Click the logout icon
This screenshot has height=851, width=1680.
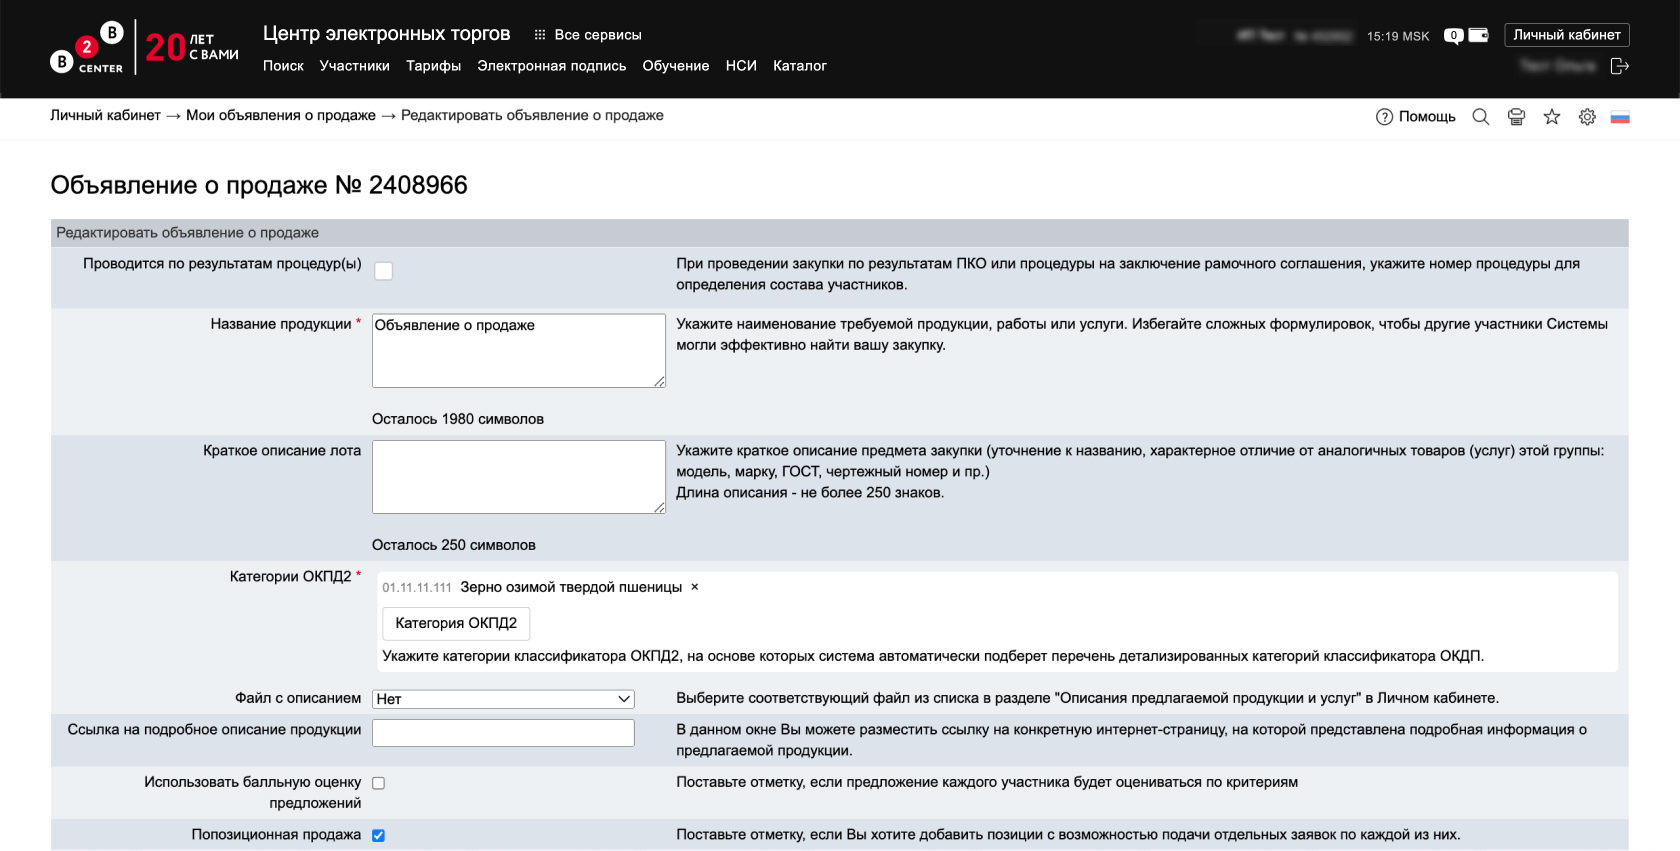pos(1620,66)
